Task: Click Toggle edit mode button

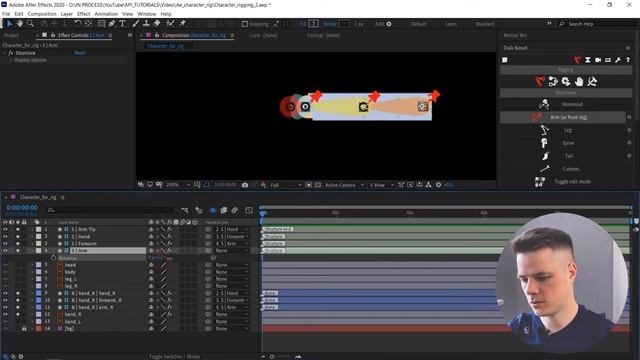Action: pyautogui.click(x=565, y=182)
